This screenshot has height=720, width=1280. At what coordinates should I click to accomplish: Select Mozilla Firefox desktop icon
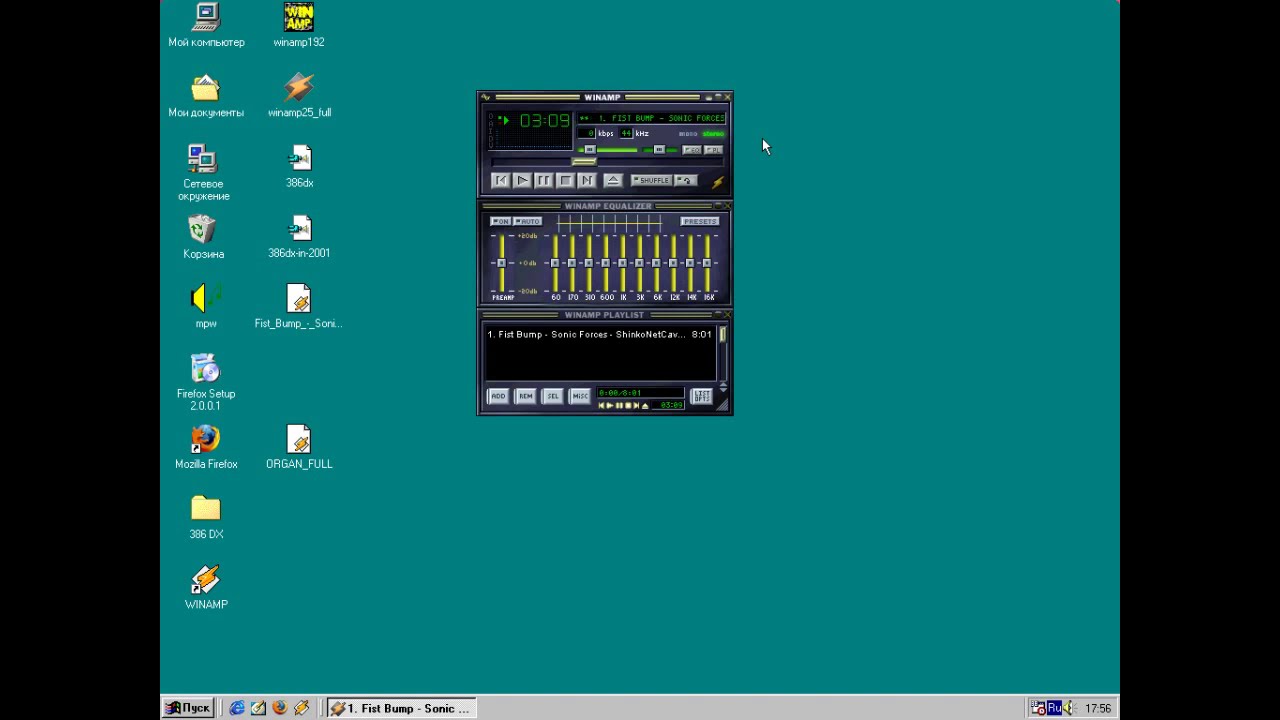(x=206, y=447)
